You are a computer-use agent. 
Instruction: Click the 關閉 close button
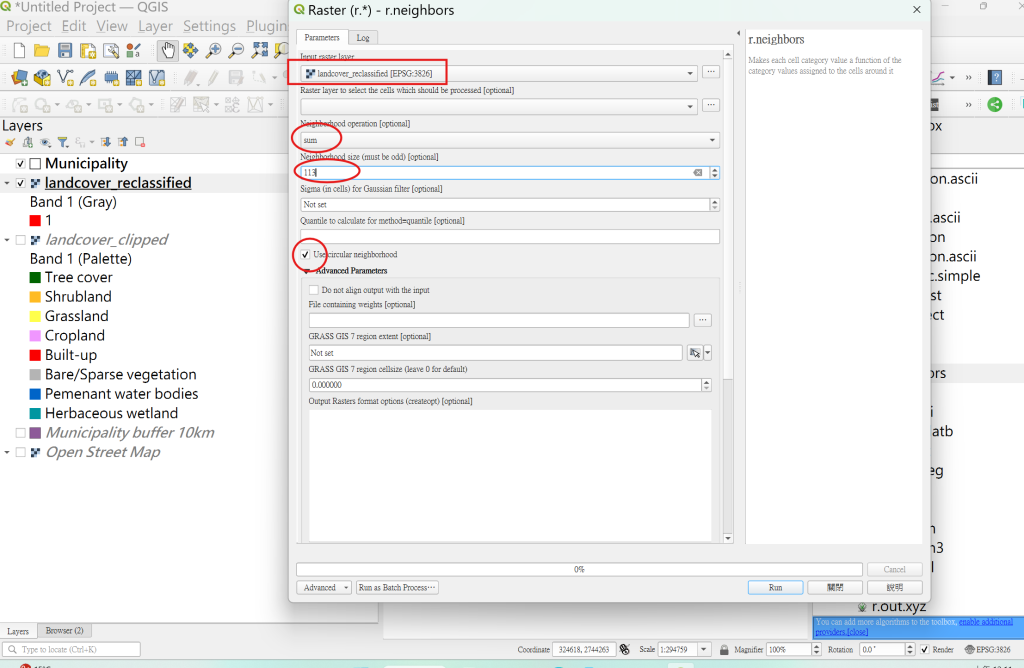(x=835, y=588)
